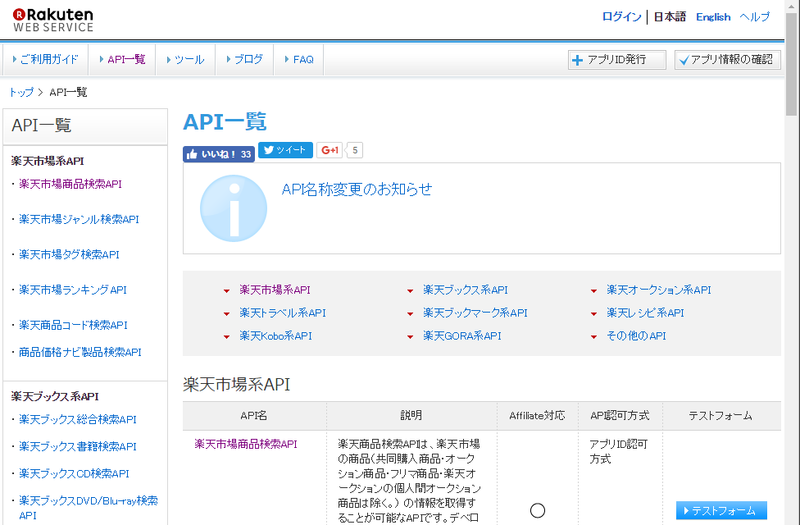Open ブログ in the navigation bar
The width and height of the screenshot is (800, 525).
pyautogui.click(x=244, y=60)
